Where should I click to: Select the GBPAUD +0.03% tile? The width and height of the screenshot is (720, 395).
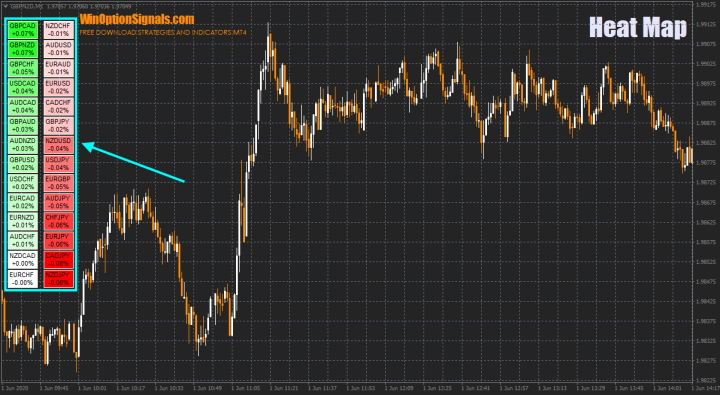[x=22, y=126]
